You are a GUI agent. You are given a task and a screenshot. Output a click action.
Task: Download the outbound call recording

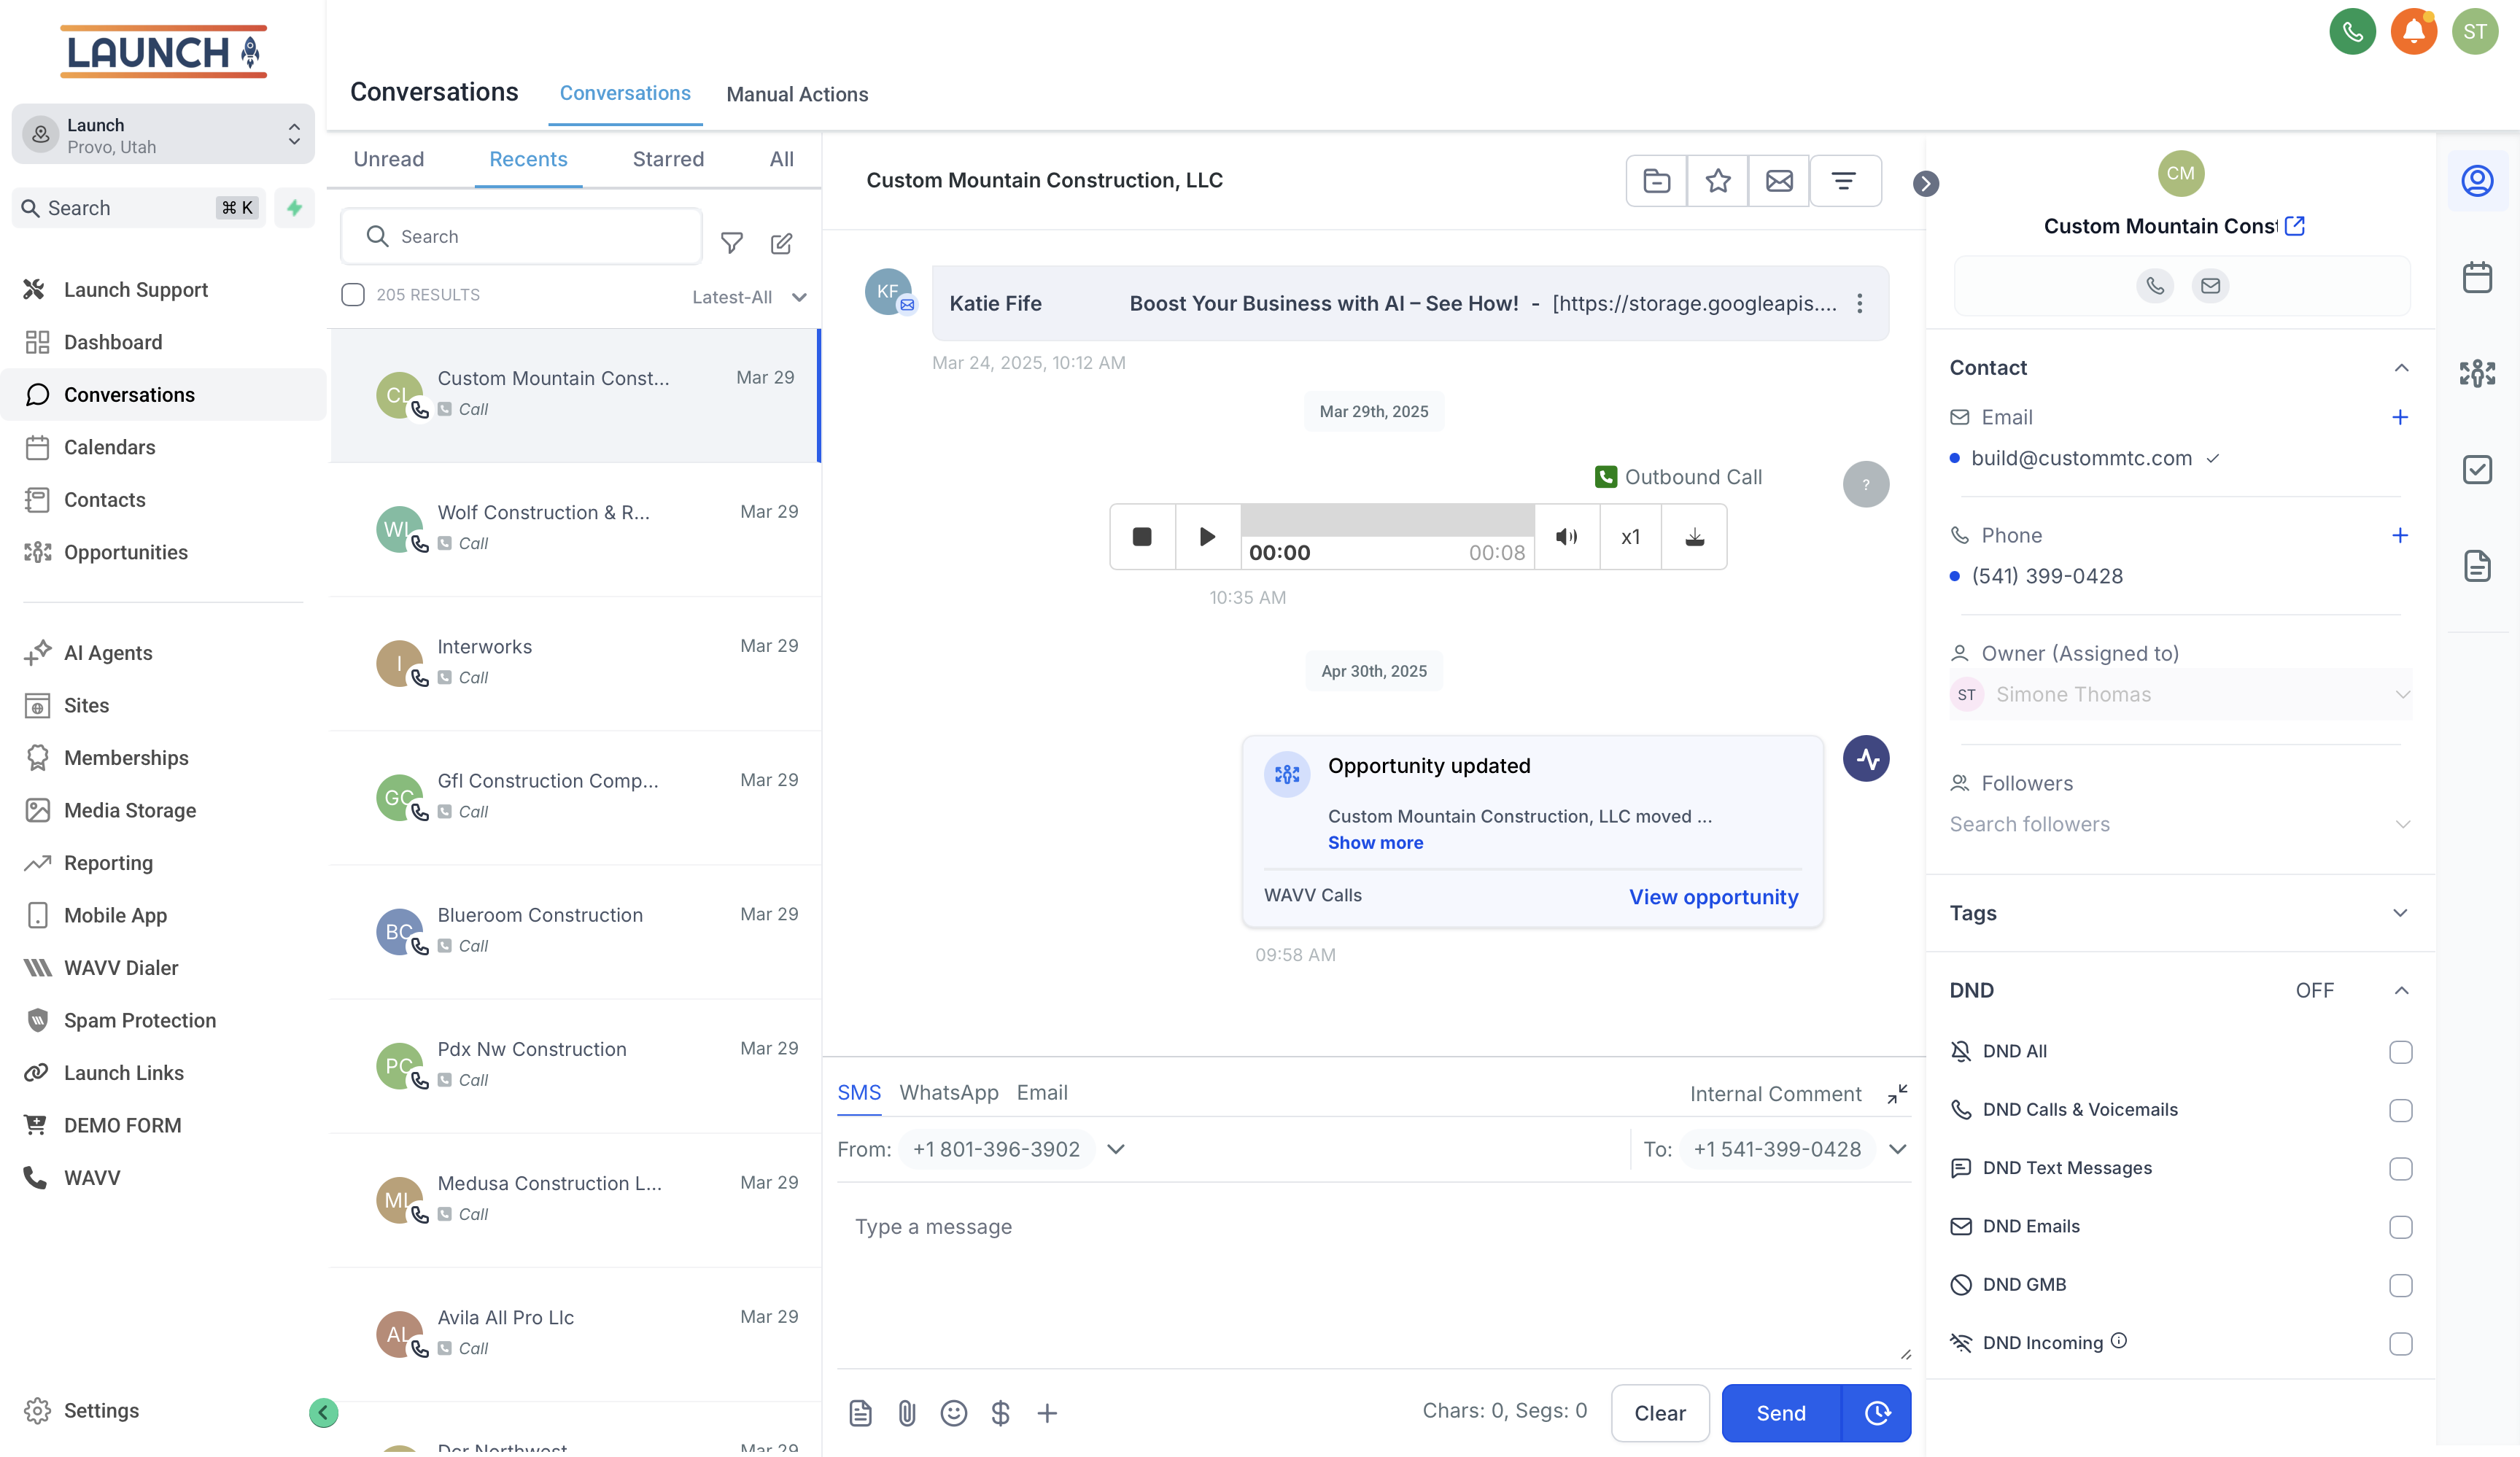(1694, 537)
